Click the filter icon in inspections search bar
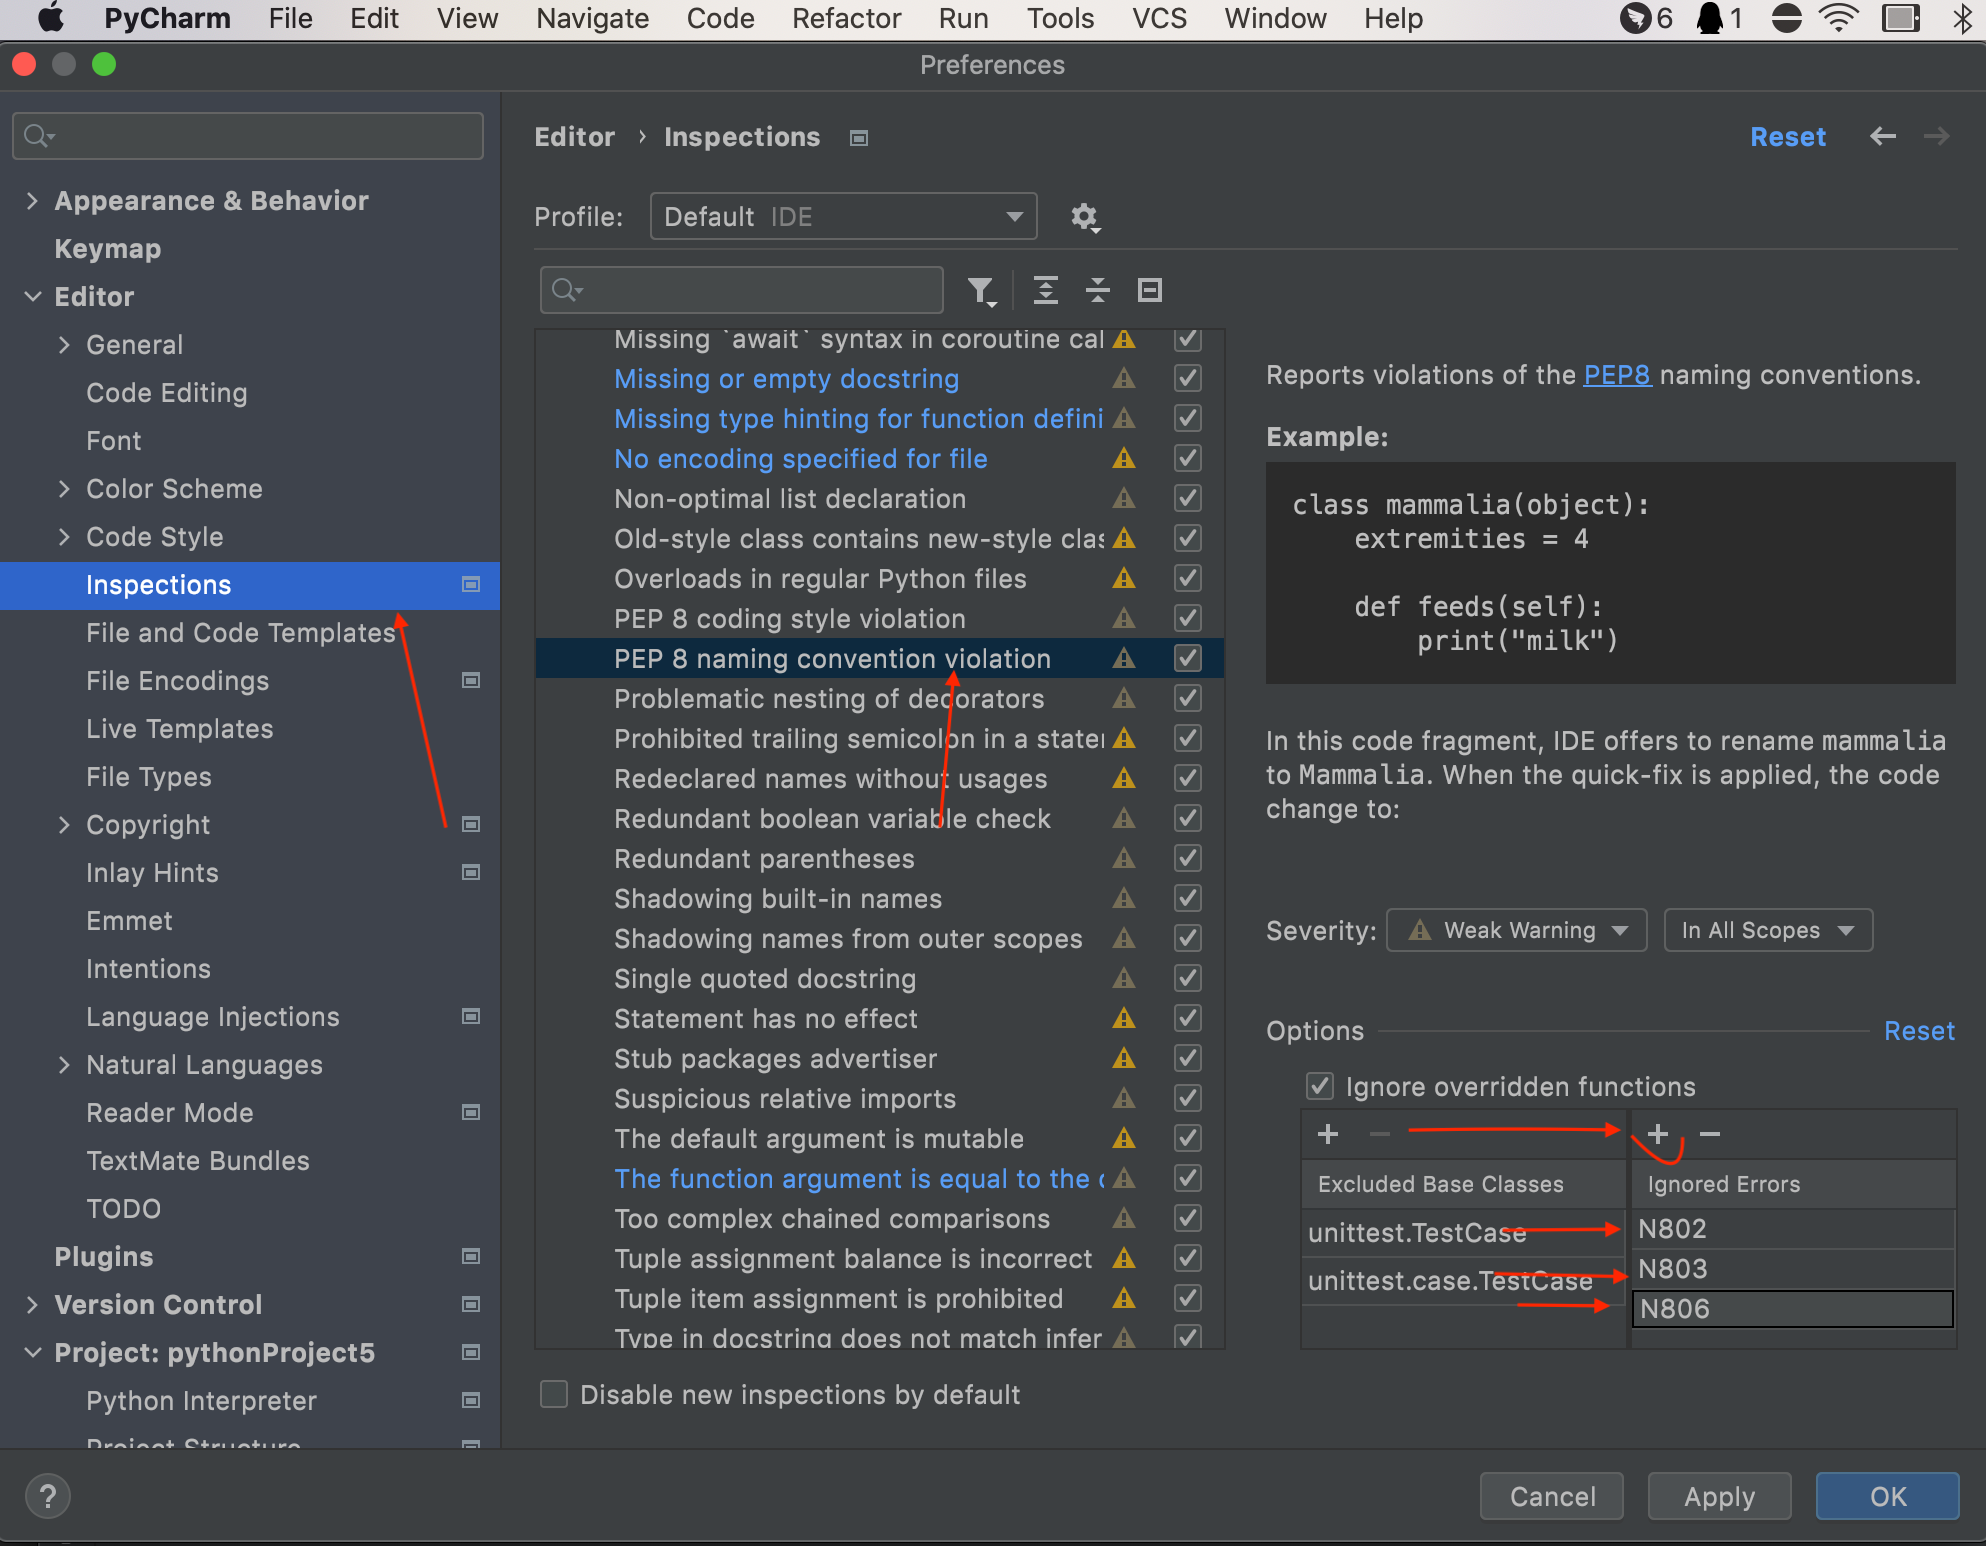The width and height of the screenshot is (1986, 1546). (x=983, y=290)
